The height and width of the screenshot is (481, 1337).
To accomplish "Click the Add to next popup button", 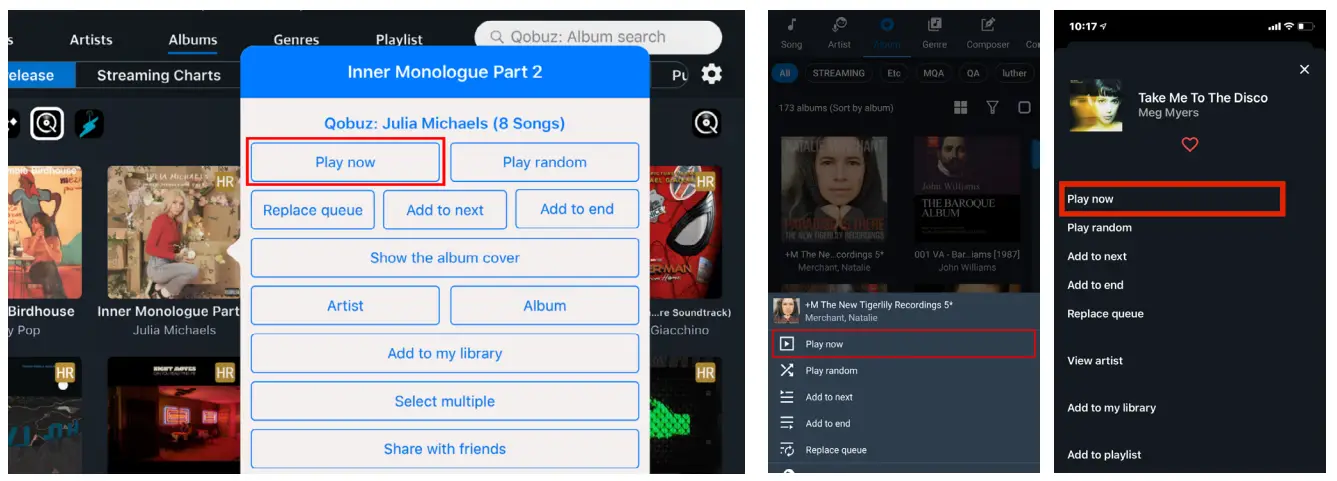I will coord(445,210).
